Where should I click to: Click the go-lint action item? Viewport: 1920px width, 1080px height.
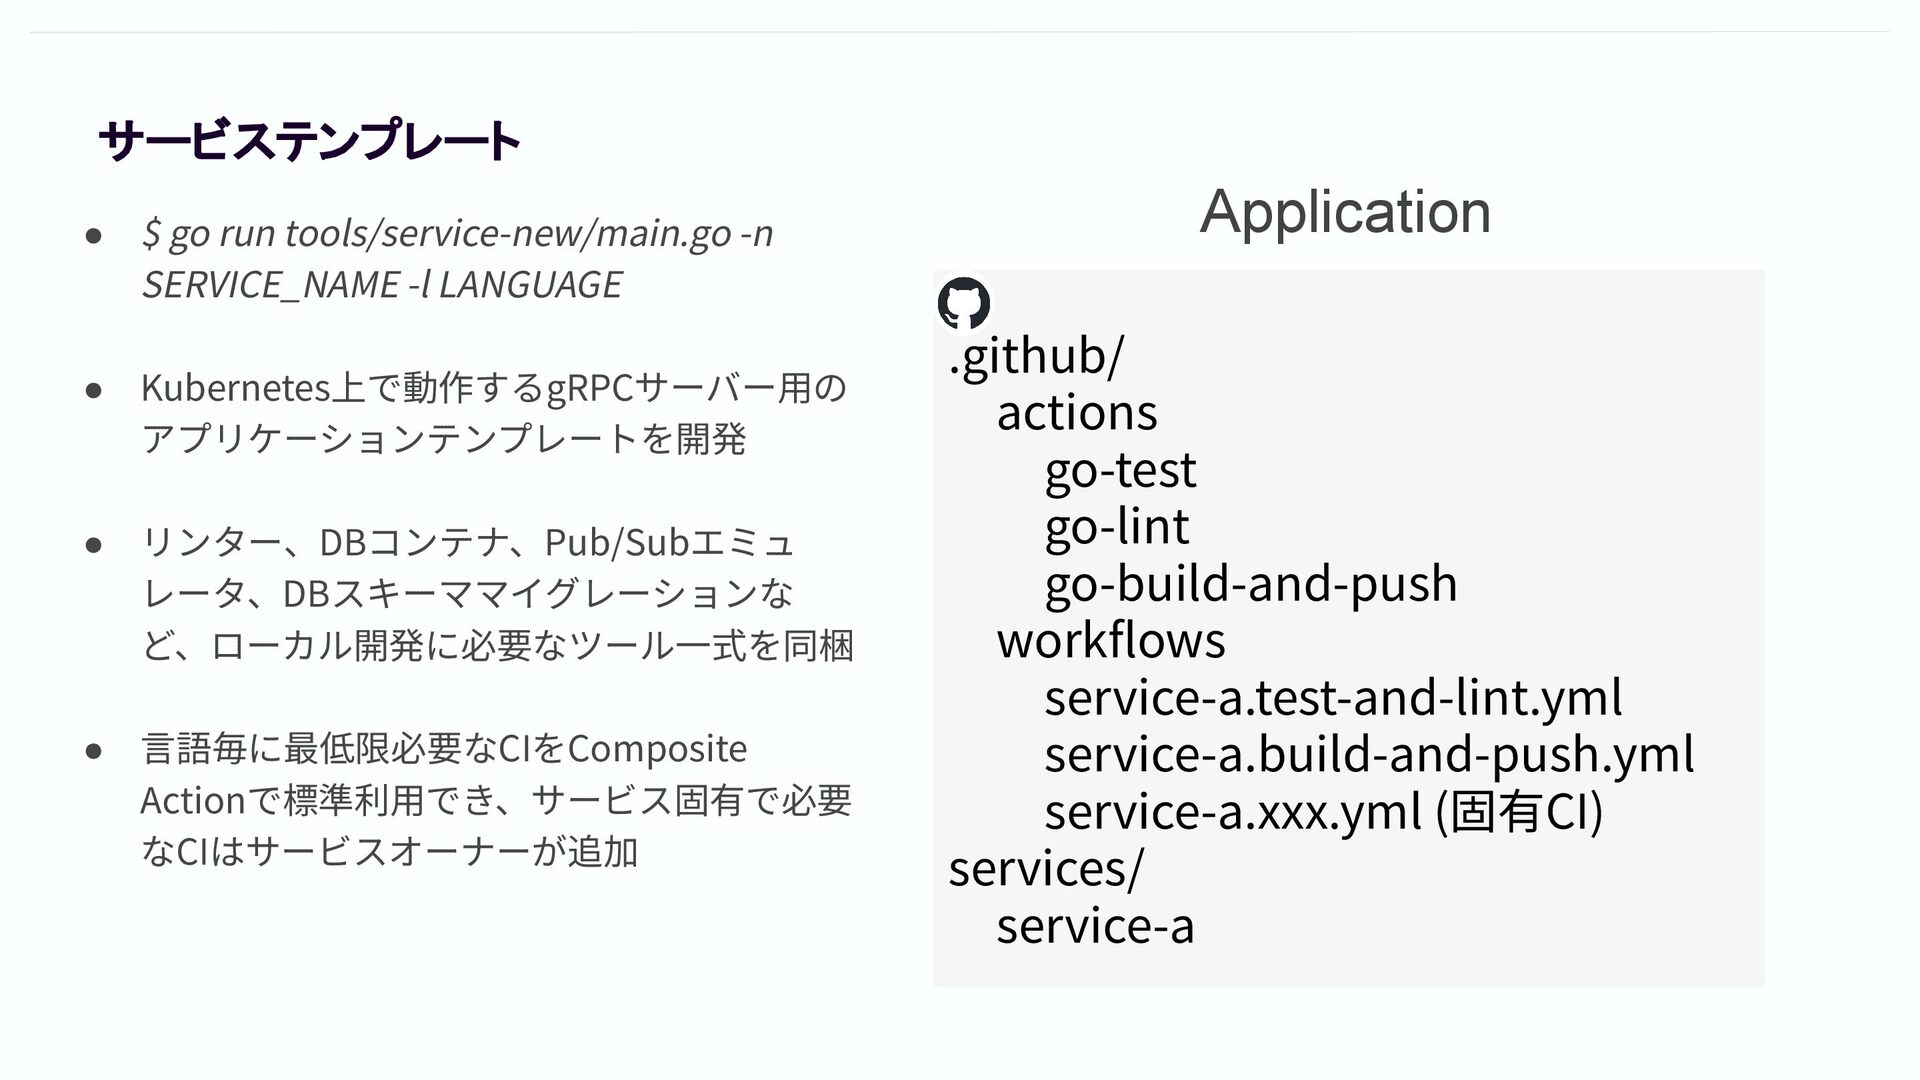(x=1116, y=527)
